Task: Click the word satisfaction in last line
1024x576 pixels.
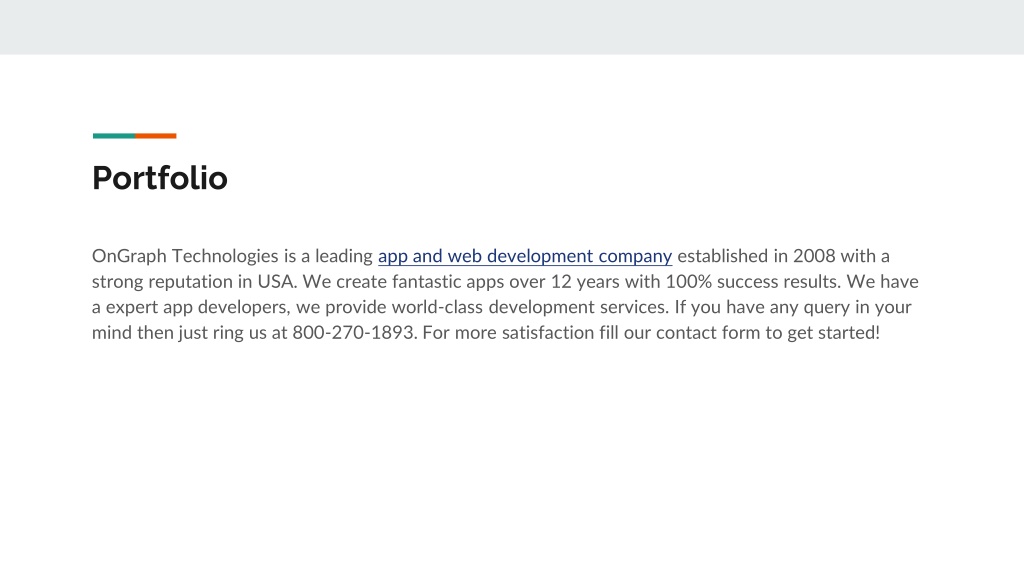Action: point(548,332)
